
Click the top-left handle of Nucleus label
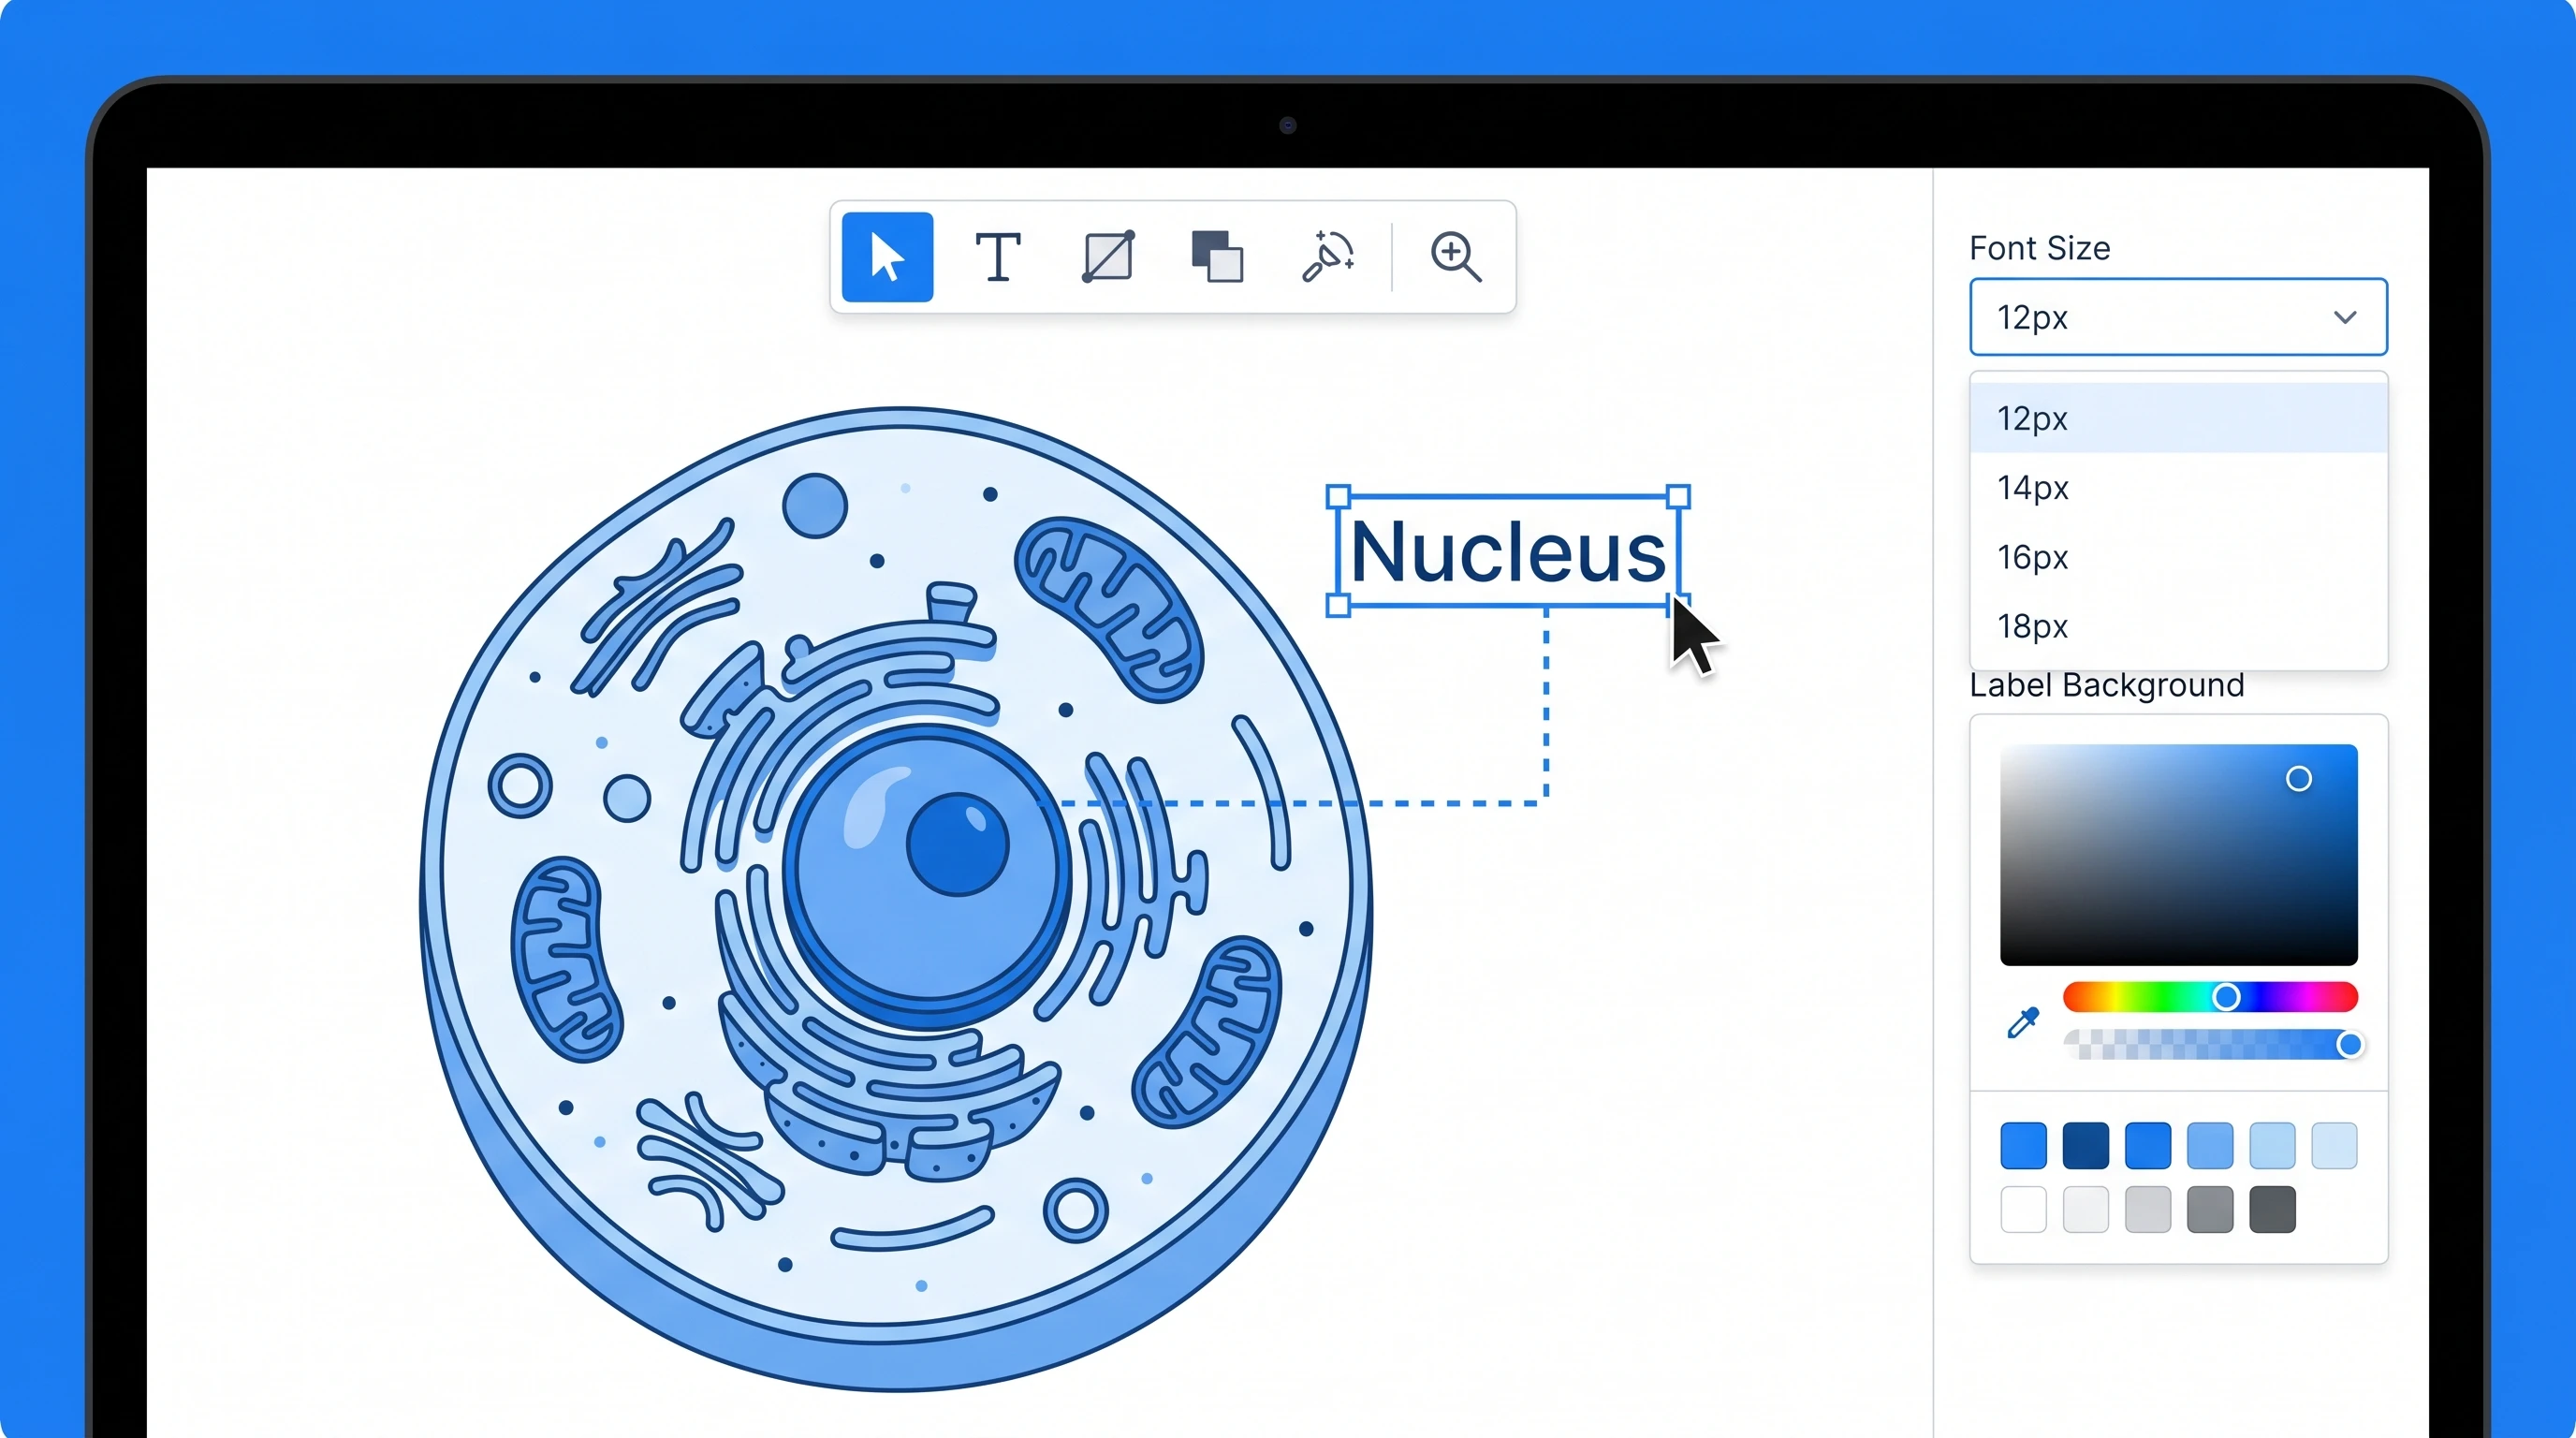point(1338,496)
